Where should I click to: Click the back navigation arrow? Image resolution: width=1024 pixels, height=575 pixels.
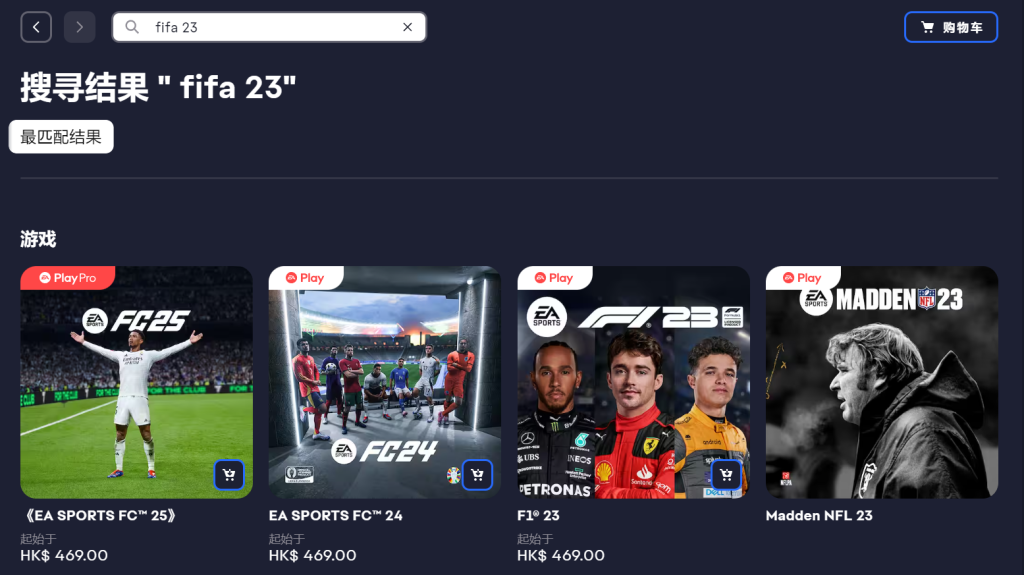click(x=36, y=27)
